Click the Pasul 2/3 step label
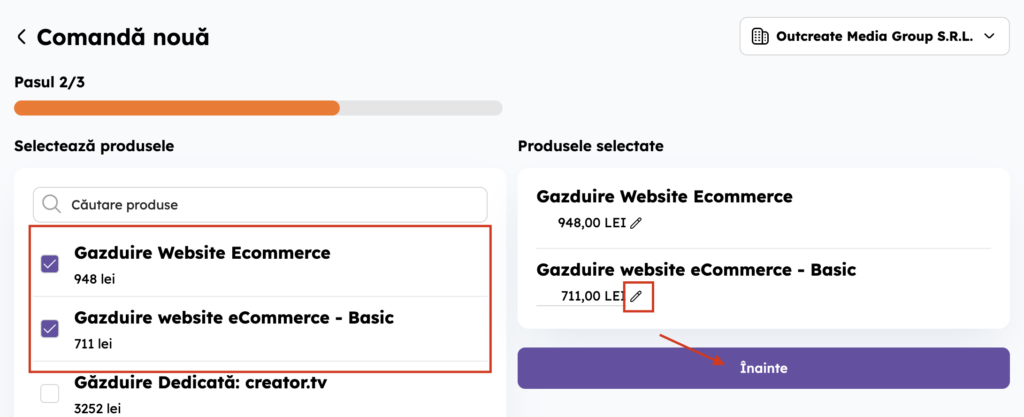 [x=49, y=82]
